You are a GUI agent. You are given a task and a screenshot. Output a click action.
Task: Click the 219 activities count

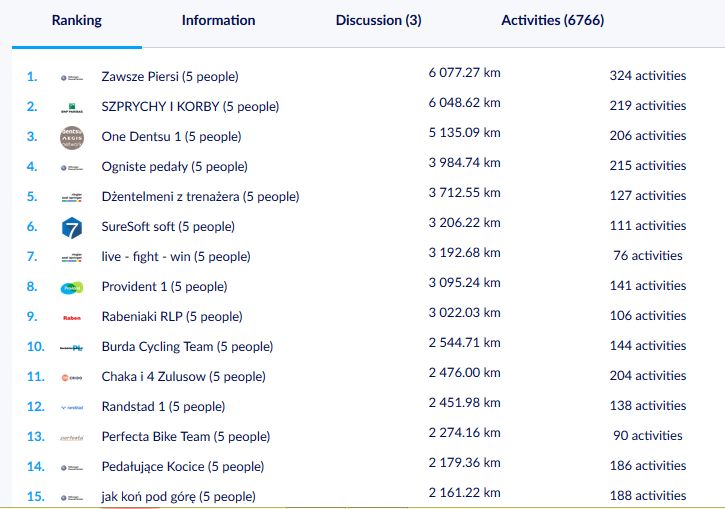click(x=648, y=106)
